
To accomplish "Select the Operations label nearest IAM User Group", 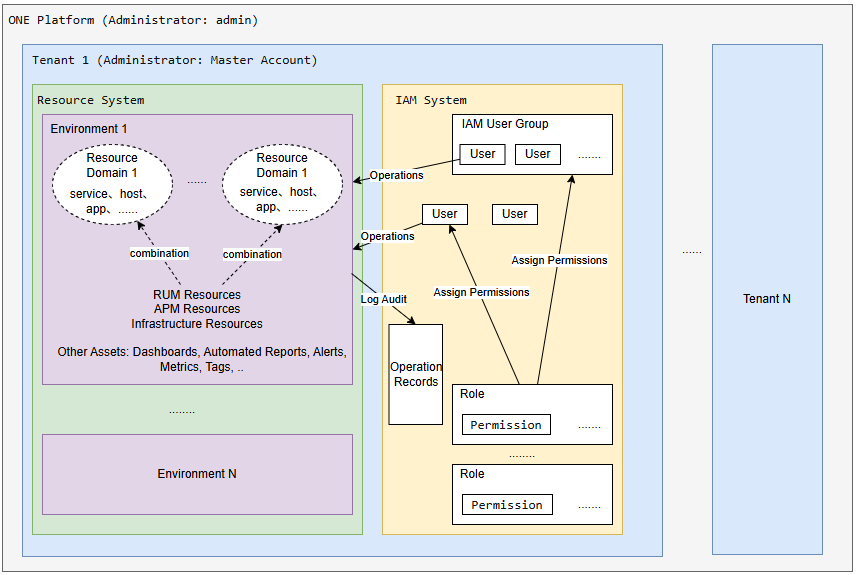I will (396, 175).
